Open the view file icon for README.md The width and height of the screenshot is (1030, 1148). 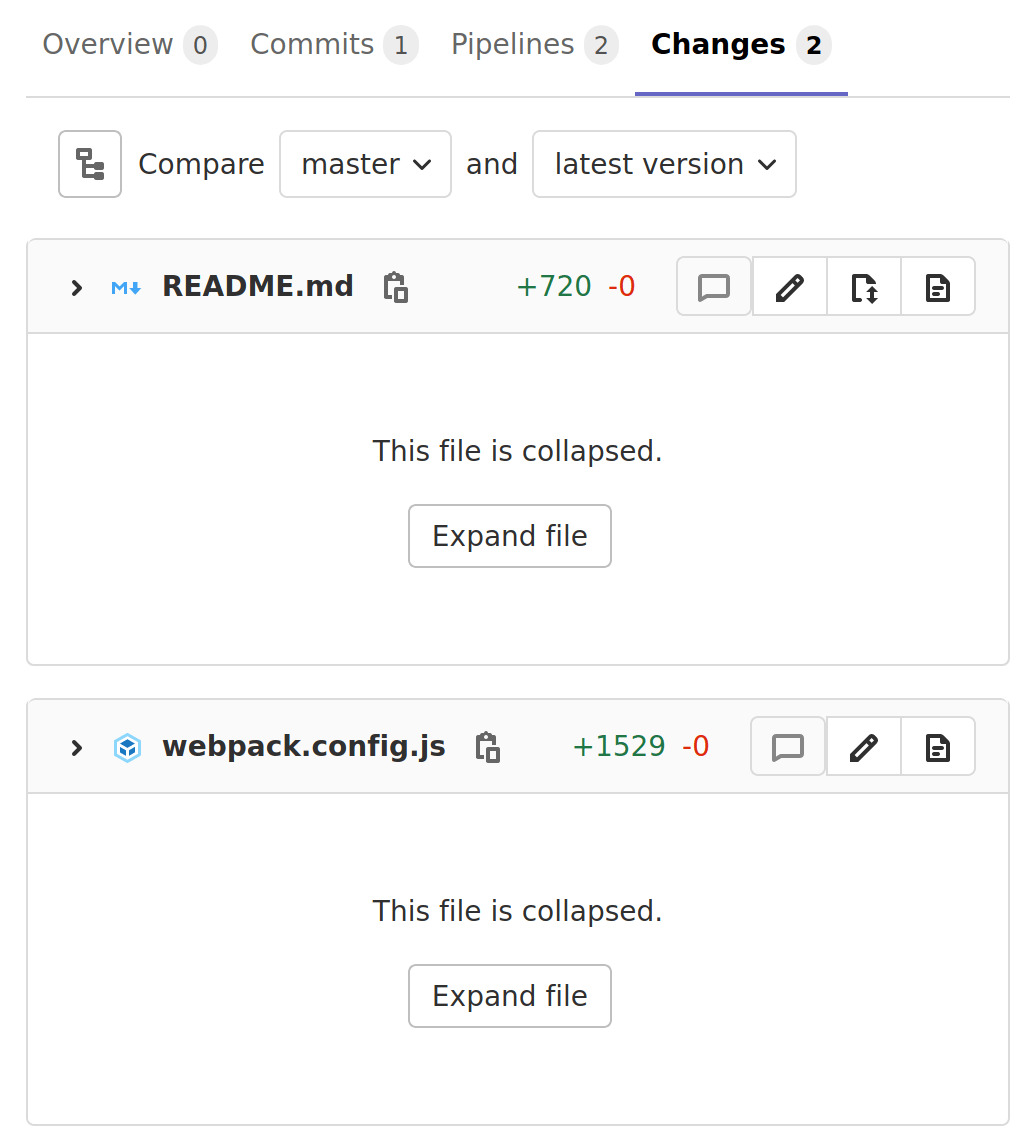tap(937, 287)
